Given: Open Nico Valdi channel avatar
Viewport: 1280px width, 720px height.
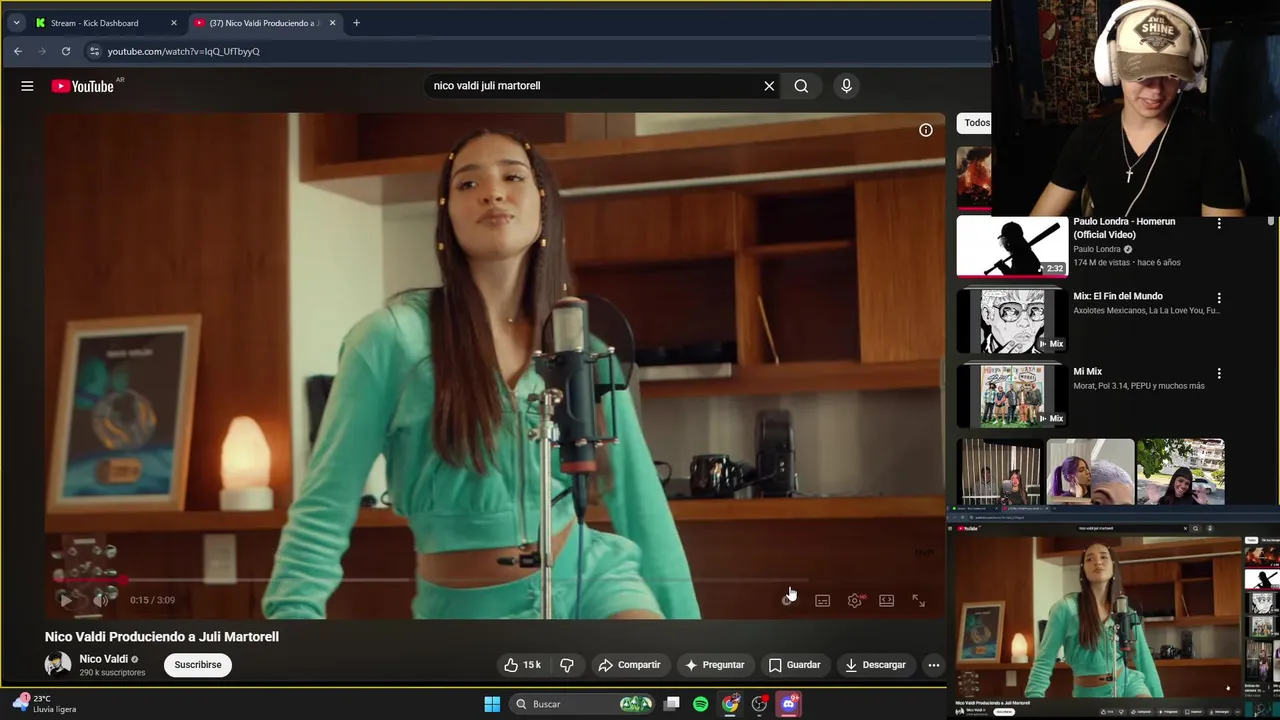Looking at the screenshot, I should click(58, 664).
